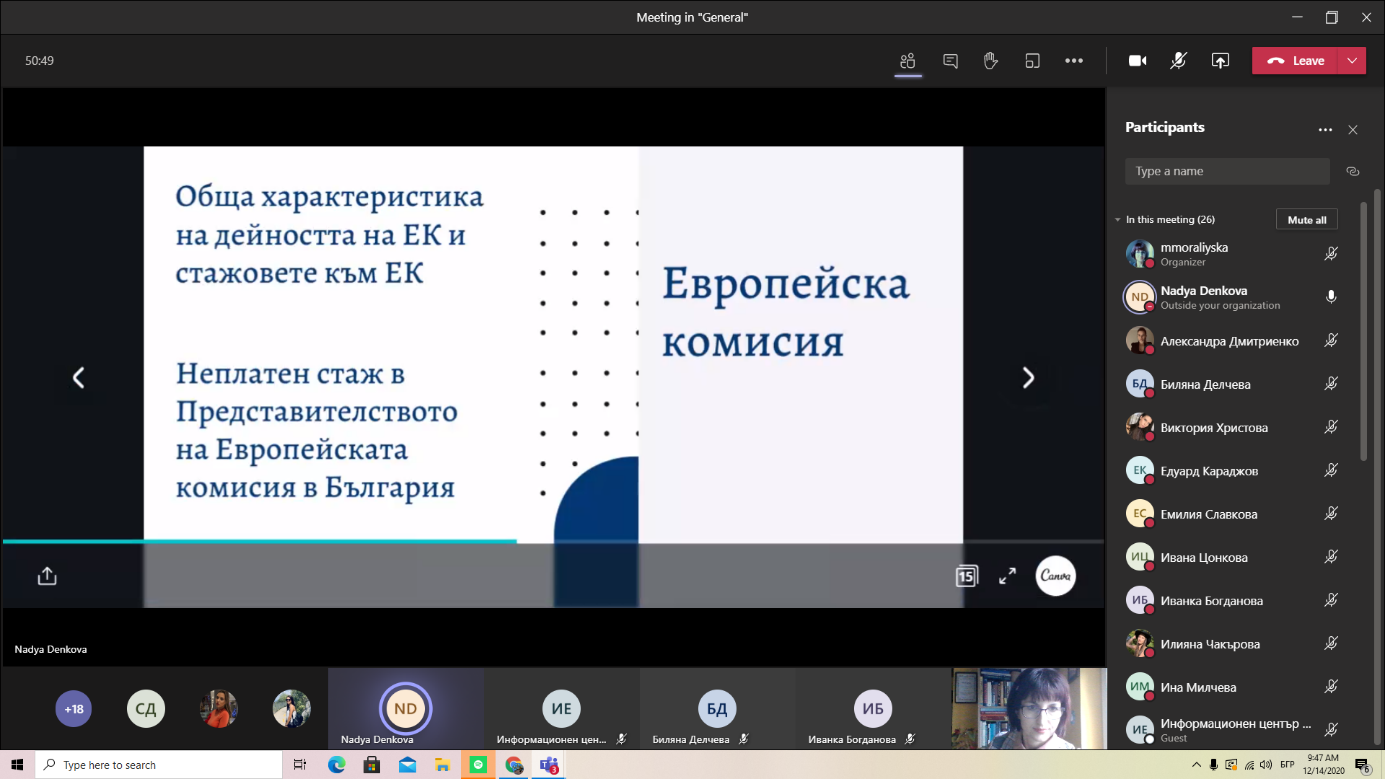Toggle mmoraliyska's microphone icon
Screen dimensions: 1385x779
tap(1331, 254)
